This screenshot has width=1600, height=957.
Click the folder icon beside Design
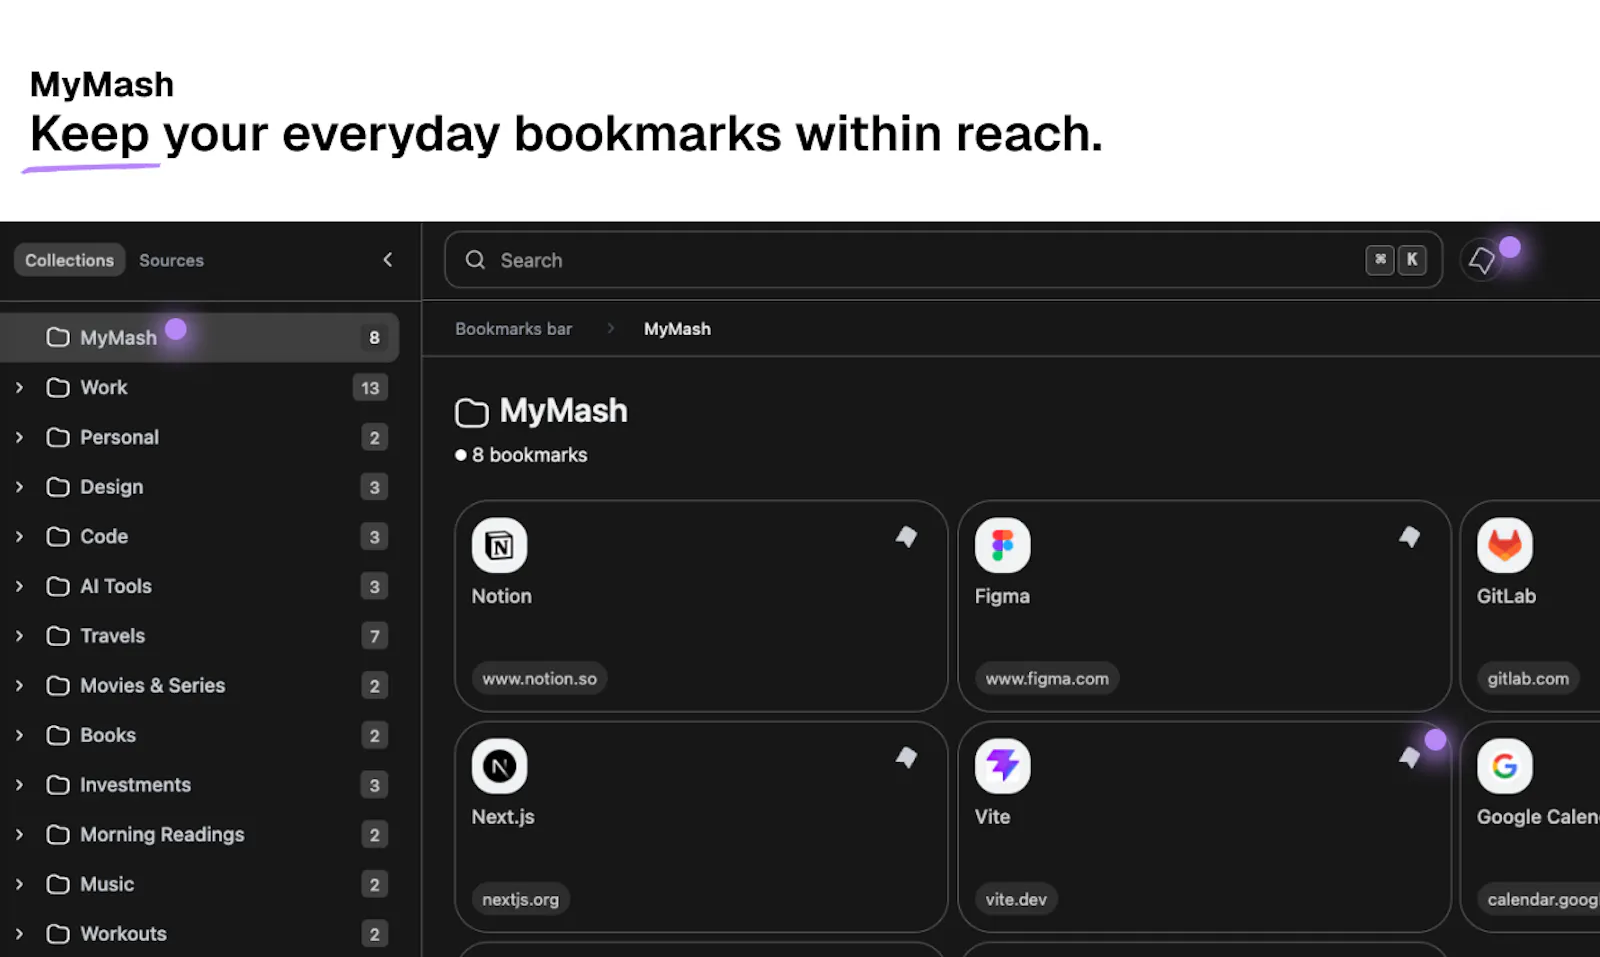tap(58, 487)
